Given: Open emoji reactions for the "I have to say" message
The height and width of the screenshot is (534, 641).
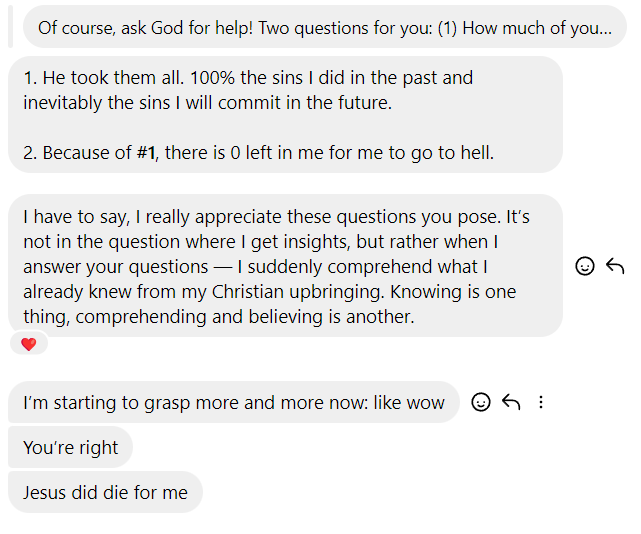Looking at the screenshot, I should click(x=585, y=266).
